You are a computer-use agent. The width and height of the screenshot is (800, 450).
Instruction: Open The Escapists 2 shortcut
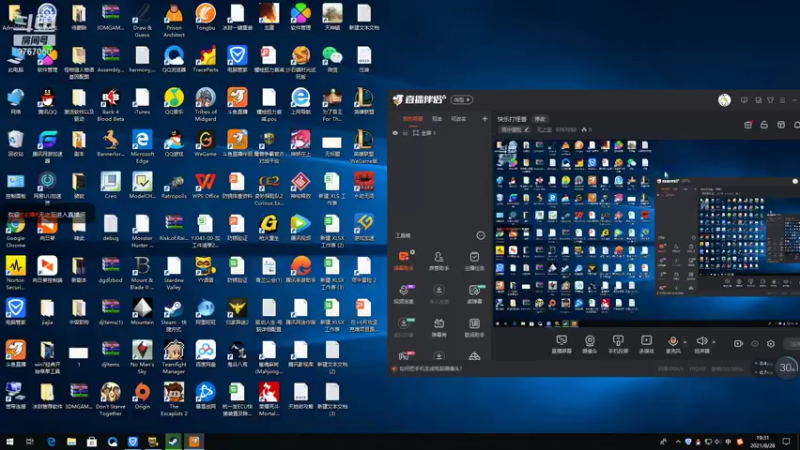click(x=173, y=399)
